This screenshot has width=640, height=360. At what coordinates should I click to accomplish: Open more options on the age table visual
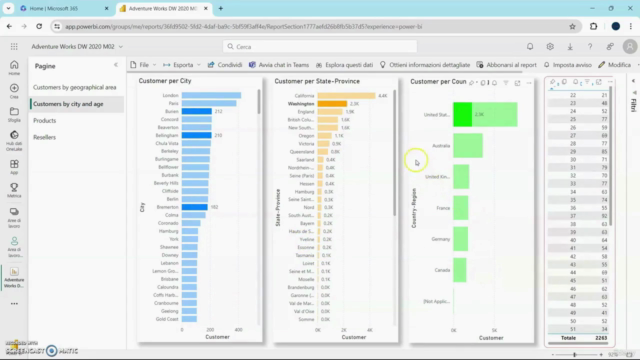pyautogui.click(x=610, y=82)
